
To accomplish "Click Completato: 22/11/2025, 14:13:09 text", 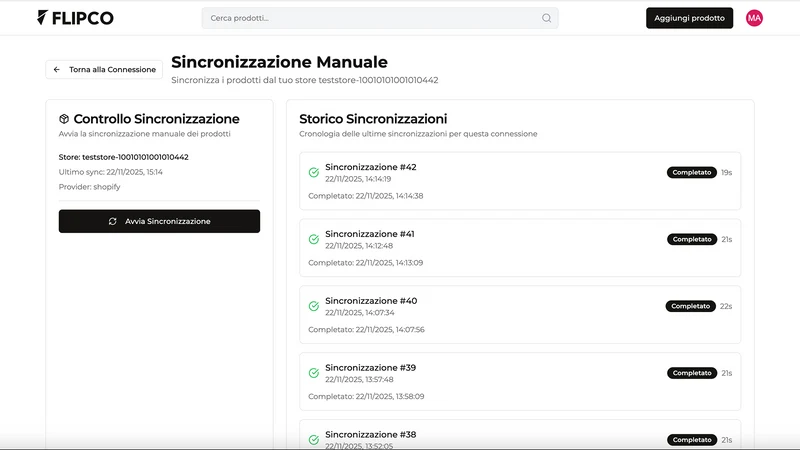I will pyautogui.click(x=366, y=263).
